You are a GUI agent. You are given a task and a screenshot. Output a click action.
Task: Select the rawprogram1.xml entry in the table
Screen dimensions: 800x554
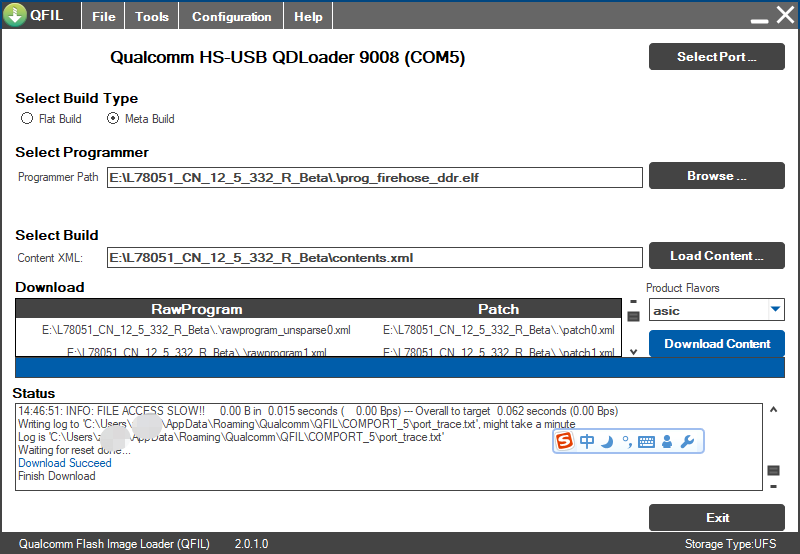point(196,352)
